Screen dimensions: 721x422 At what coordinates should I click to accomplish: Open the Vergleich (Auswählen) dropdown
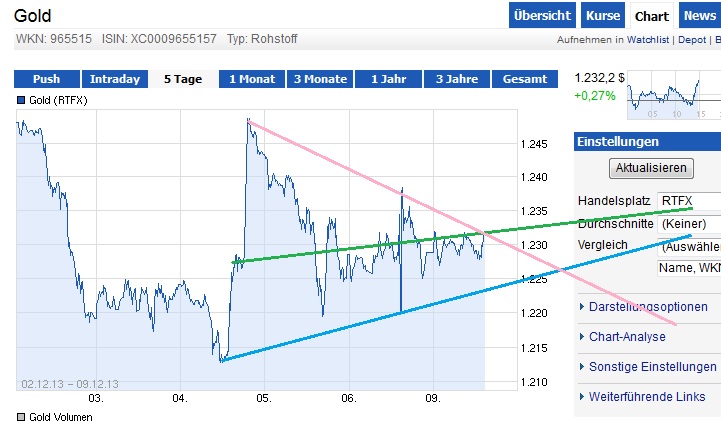coord(688,245)
